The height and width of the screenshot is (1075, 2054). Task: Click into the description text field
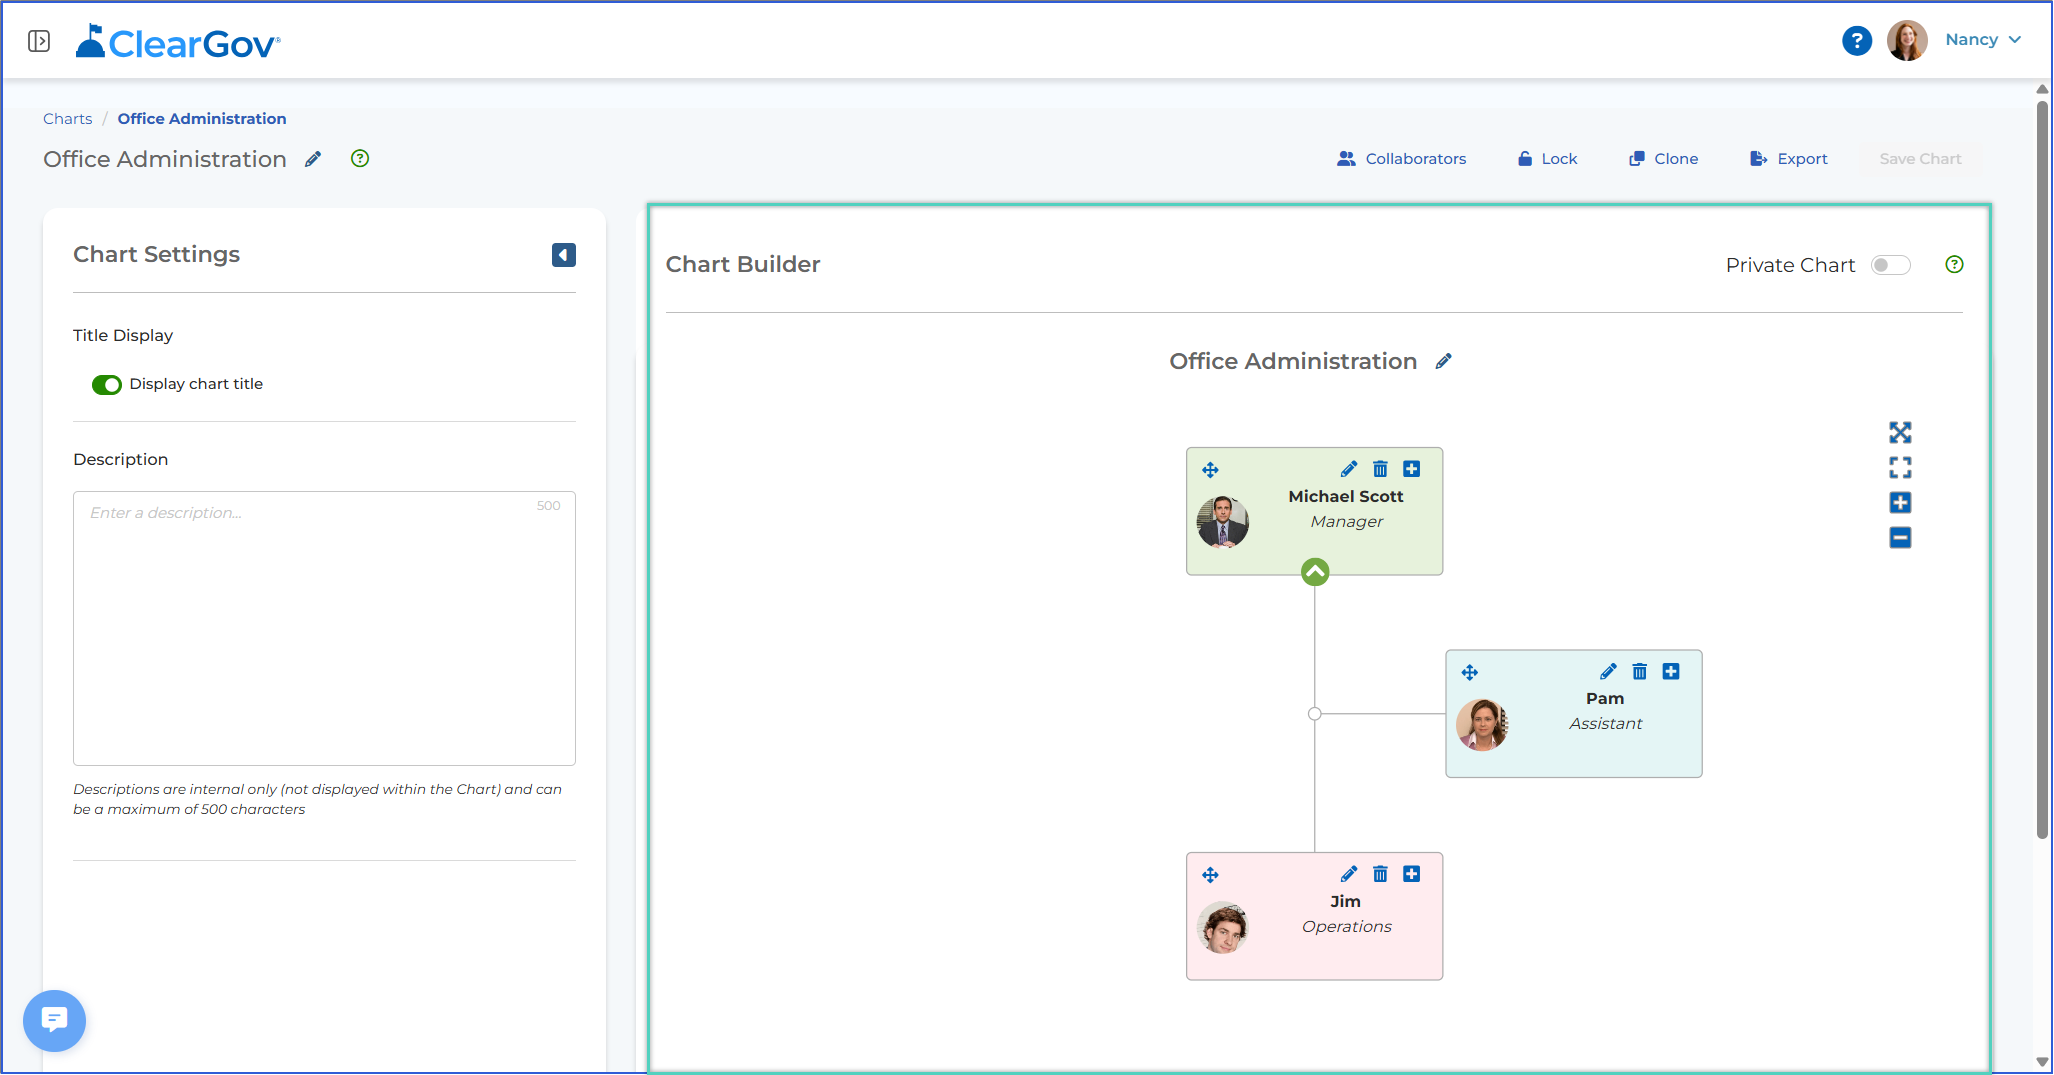pos(324,628)
